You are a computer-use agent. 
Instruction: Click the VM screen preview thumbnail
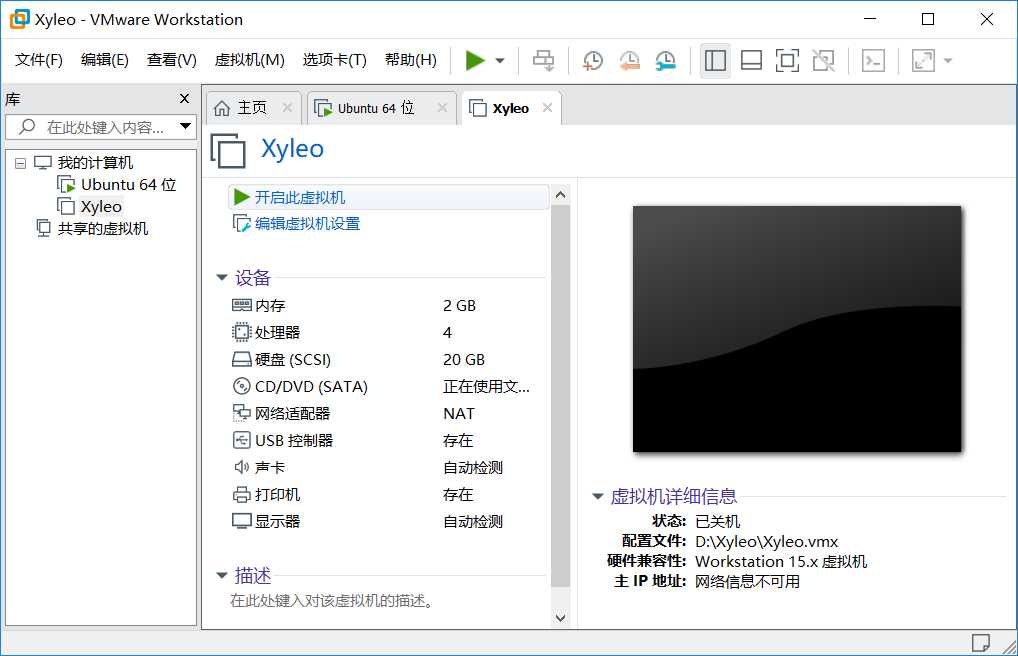797,329
